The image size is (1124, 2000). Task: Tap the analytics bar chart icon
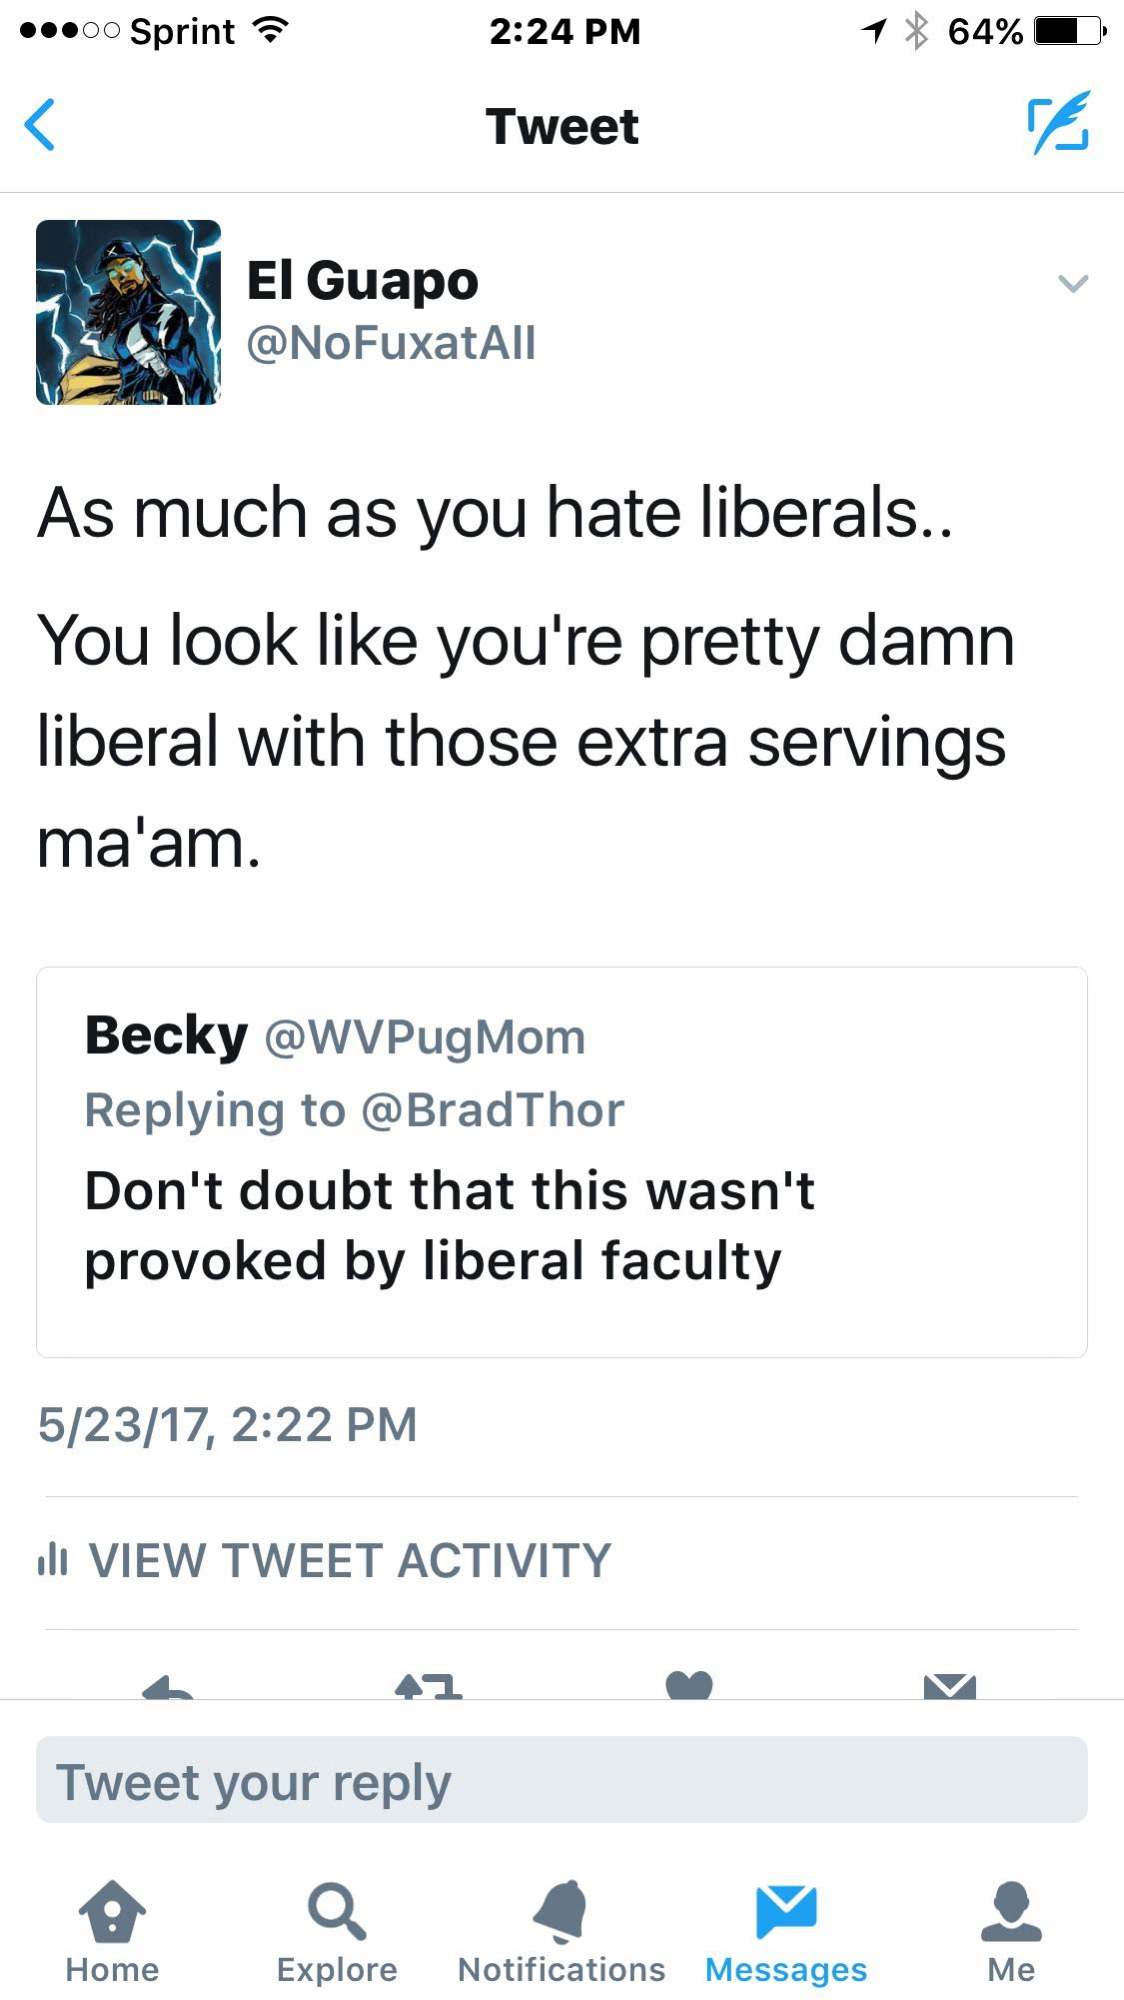(x=52, y=1560)
